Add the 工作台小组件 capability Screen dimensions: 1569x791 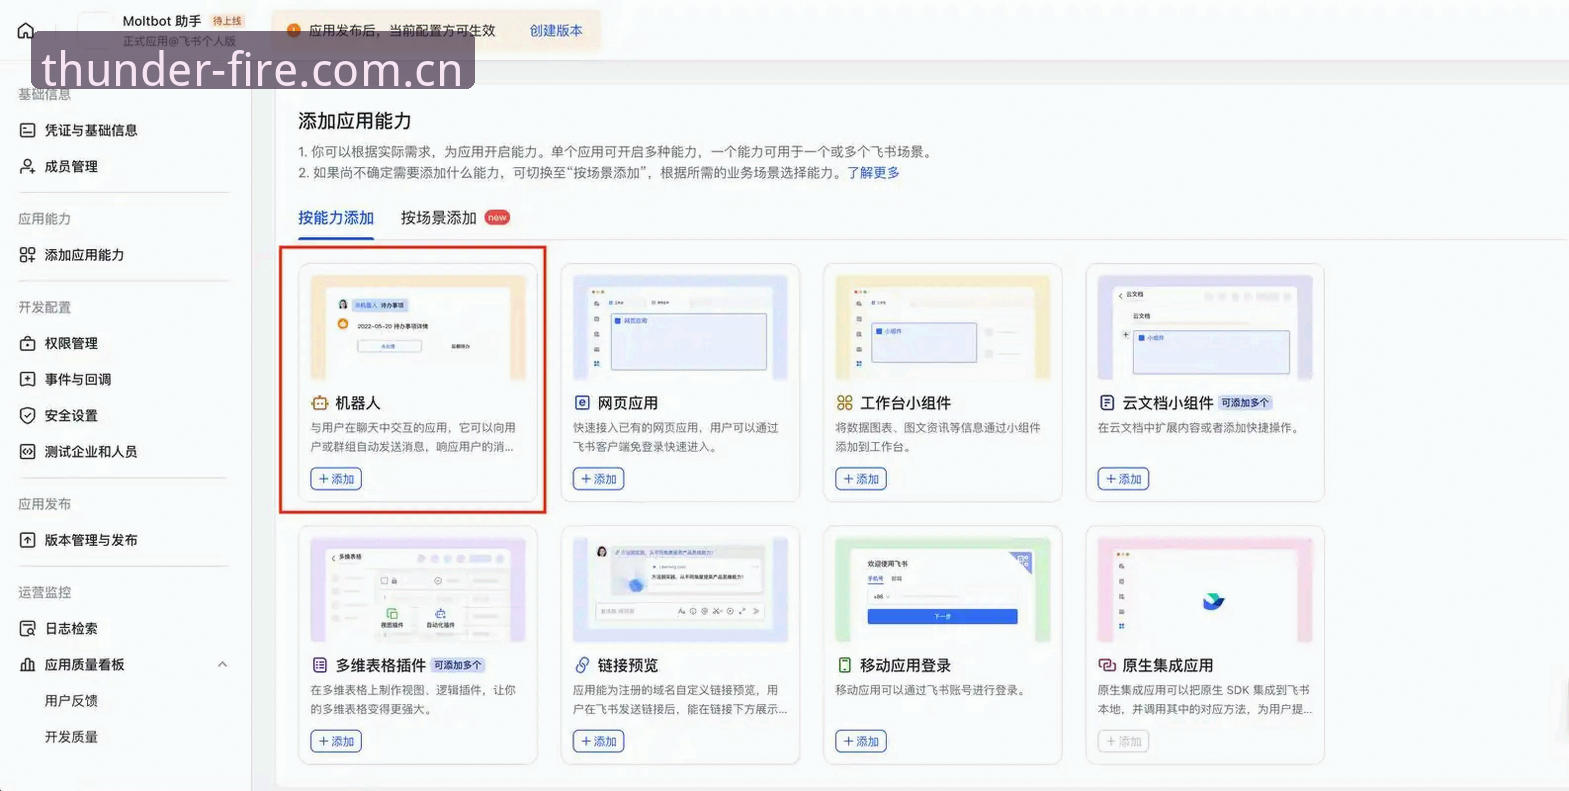click(x=861, y=479)
